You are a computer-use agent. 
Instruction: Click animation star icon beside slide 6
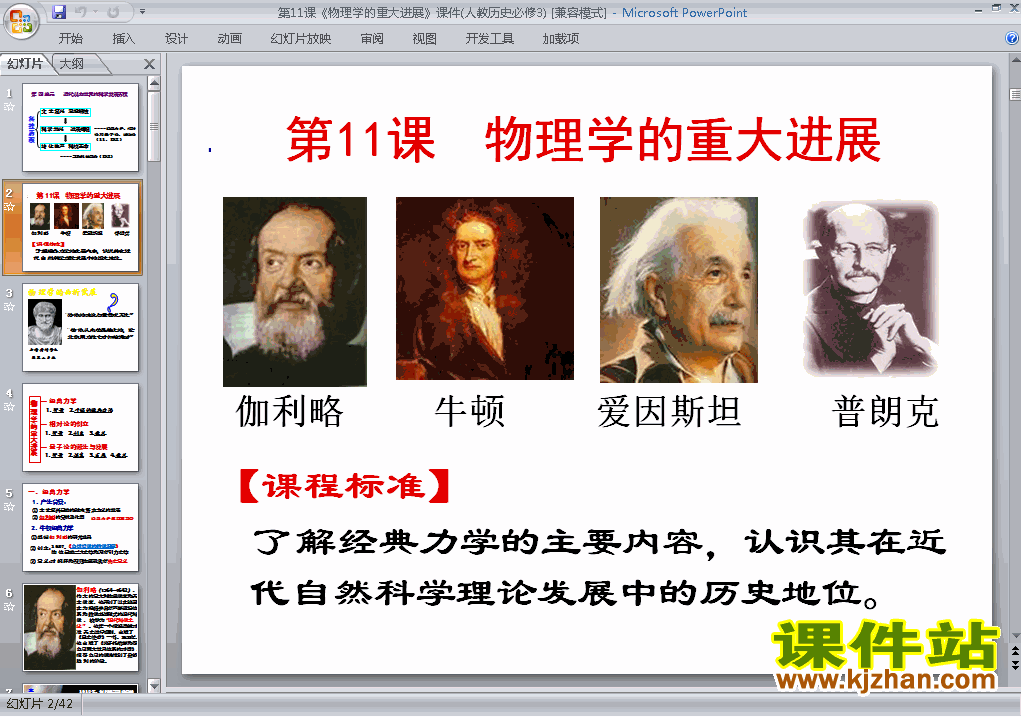[x=9, y=607]
